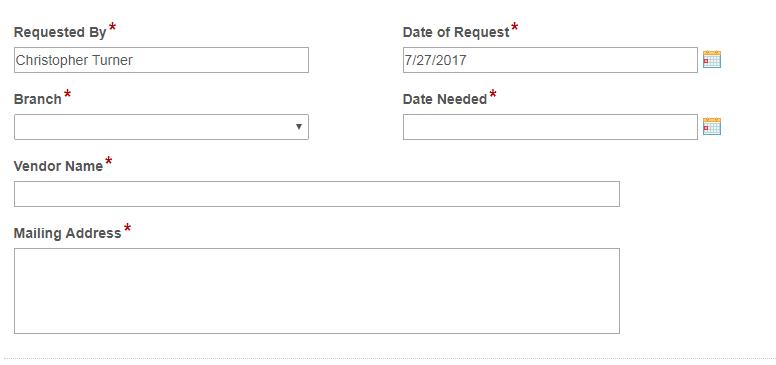Click into the empty Date Needed field
Screen dimensions: 776x365
pos(550,127)
